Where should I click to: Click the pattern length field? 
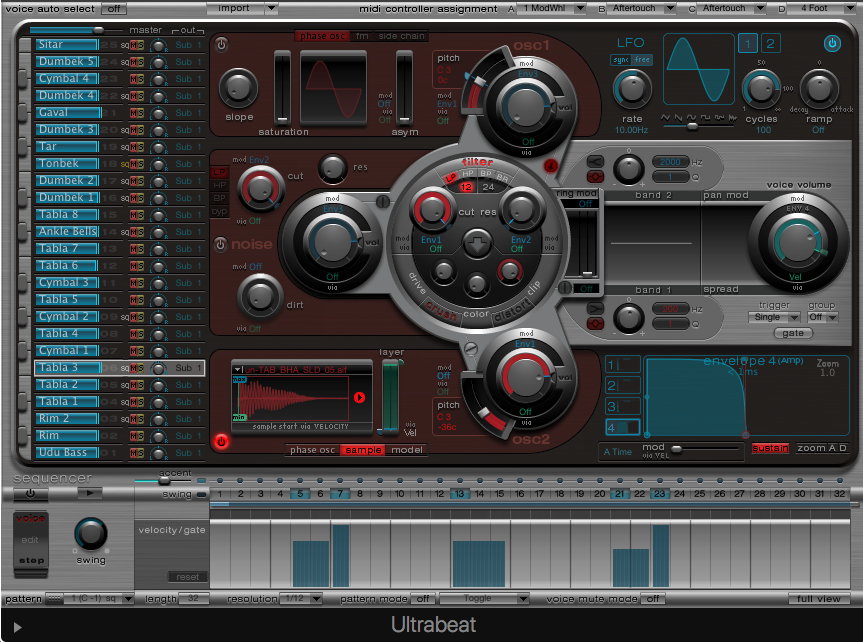193,599
